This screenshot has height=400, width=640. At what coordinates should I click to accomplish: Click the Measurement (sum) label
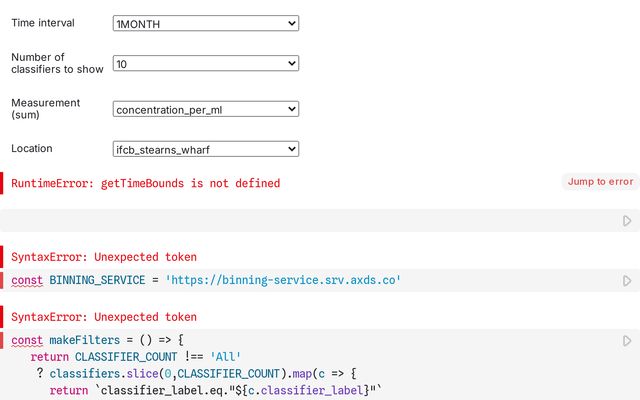click(x=46, y=109)
